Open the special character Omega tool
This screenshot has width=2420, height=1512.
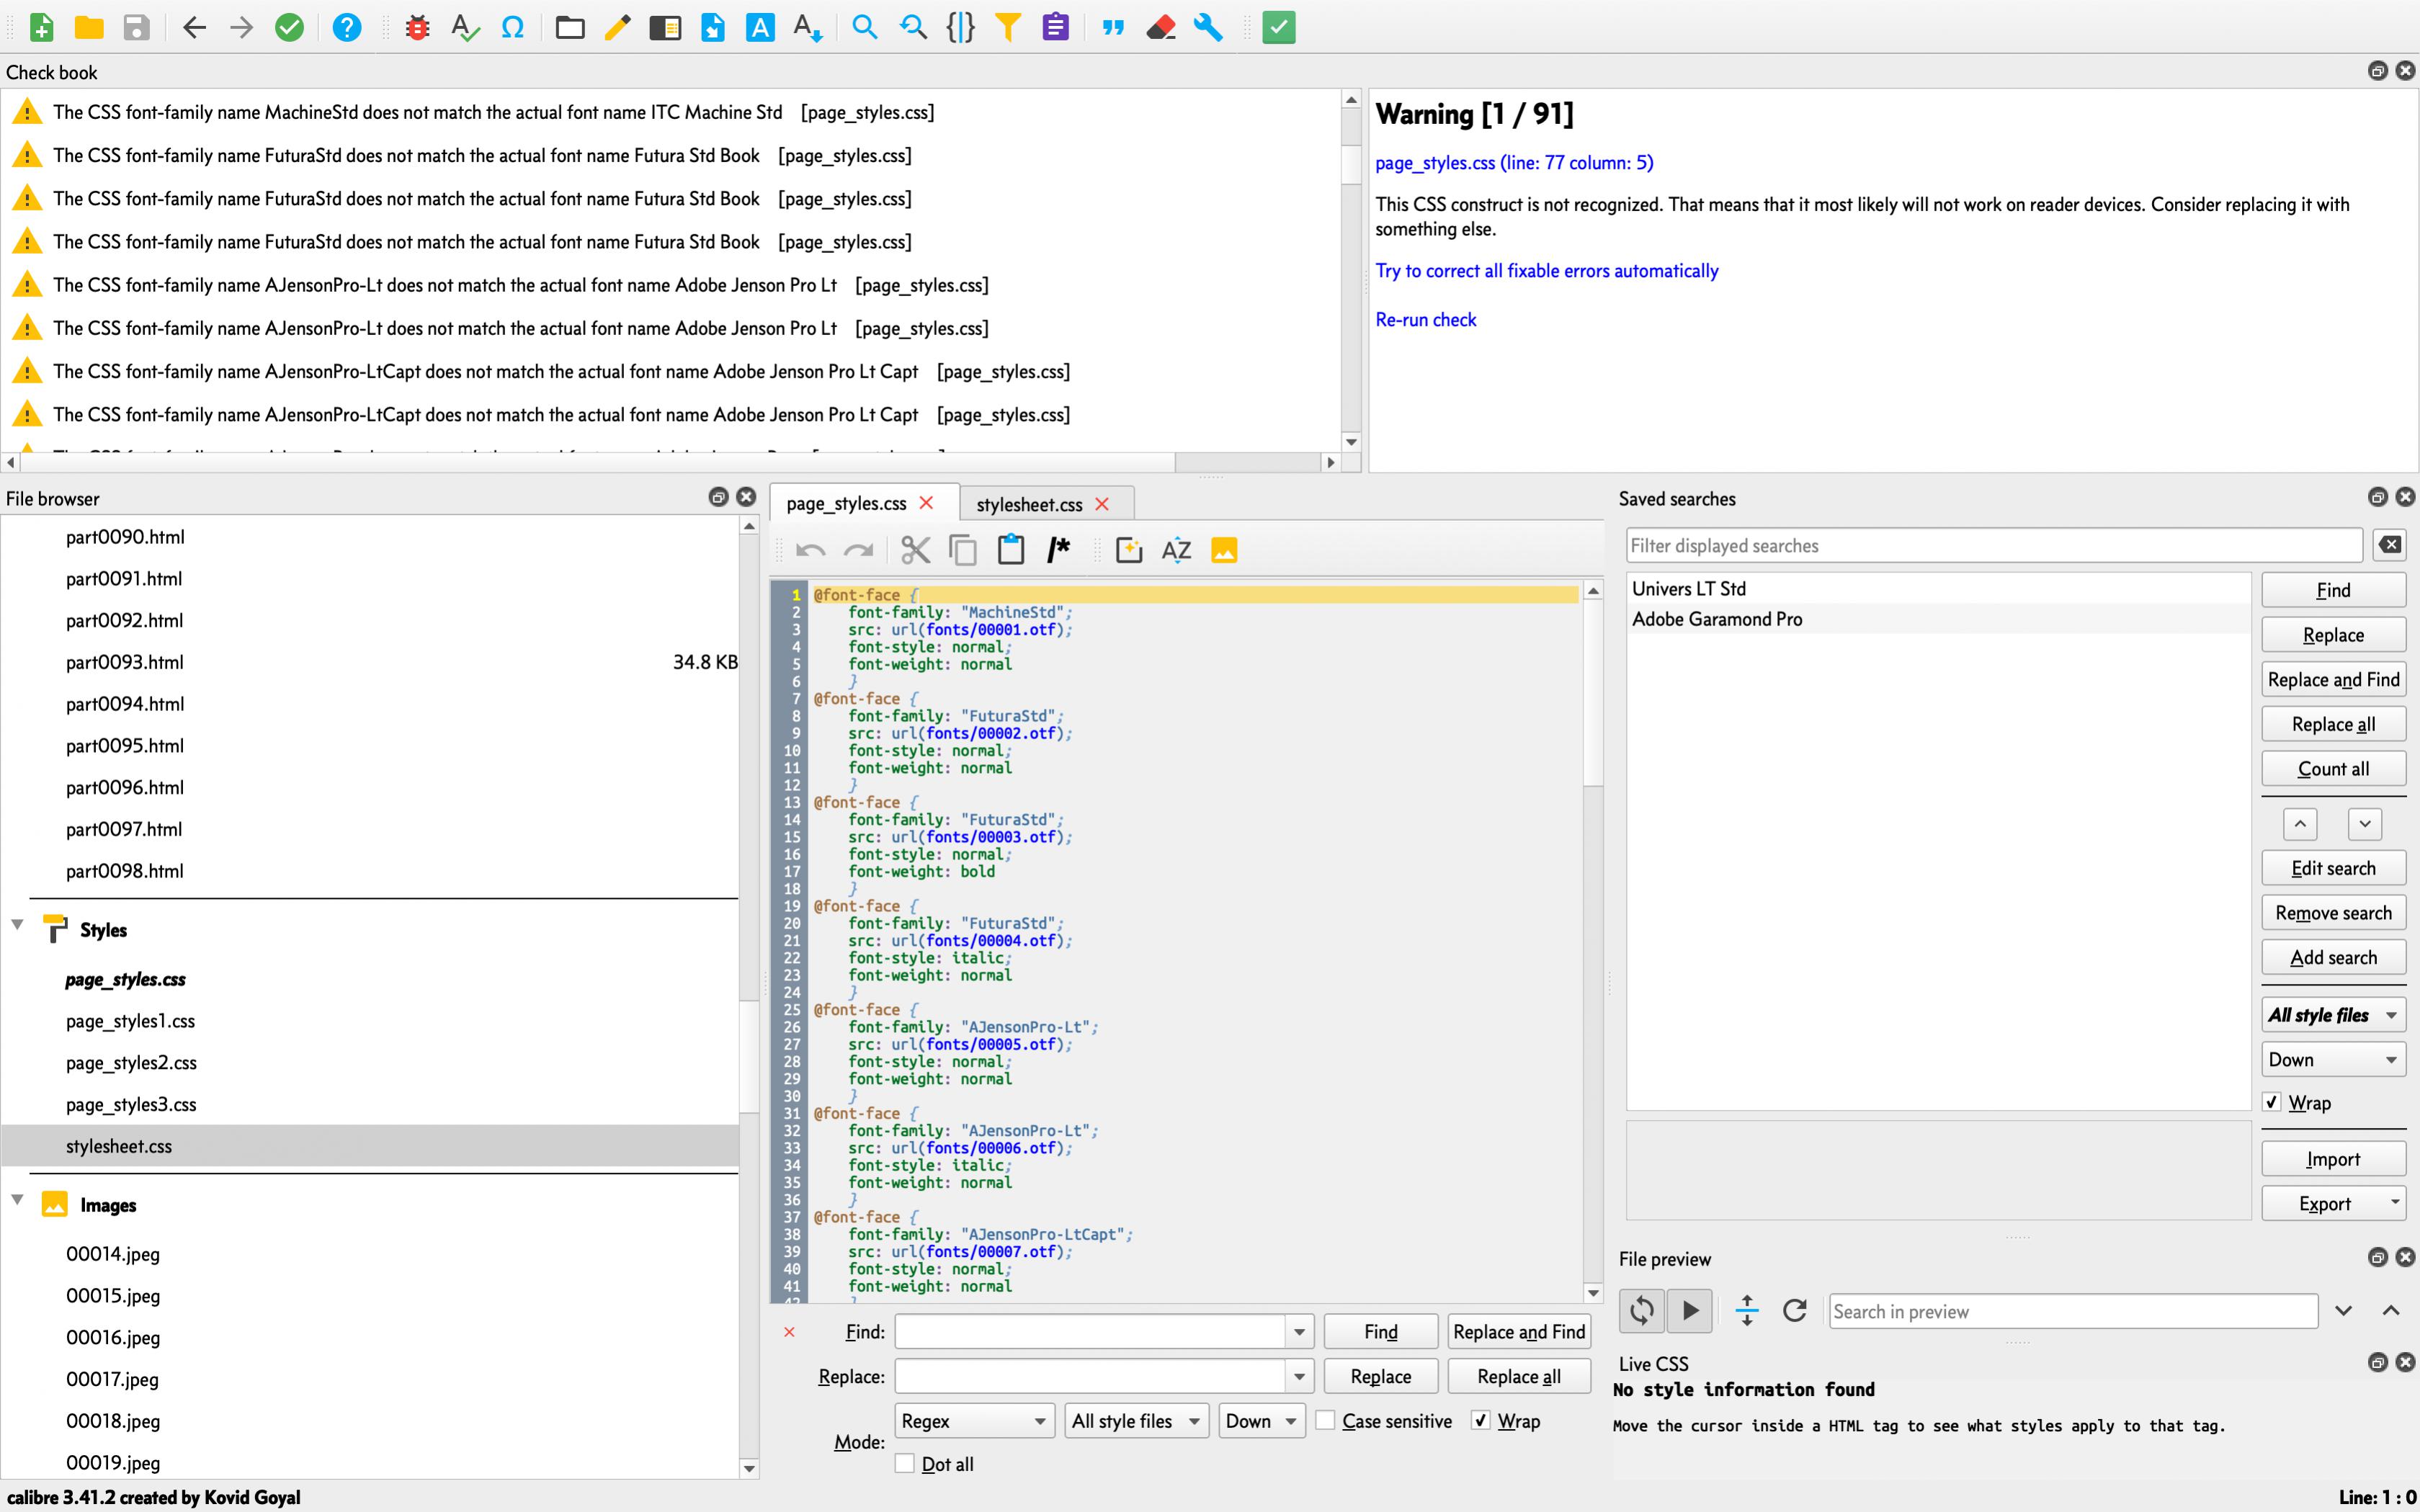coord(512,27)
